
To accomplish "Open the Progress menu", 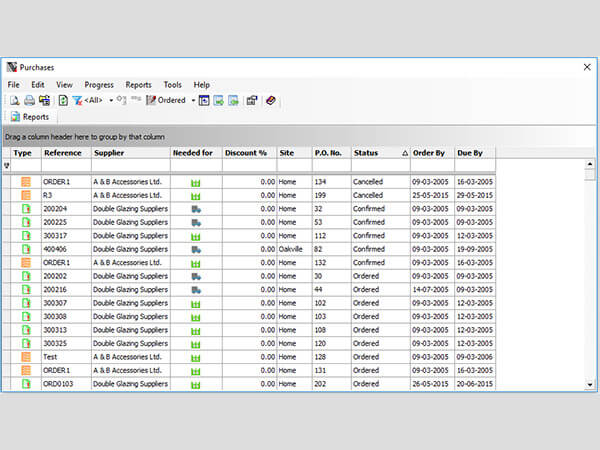I will (x=99, y=85).
